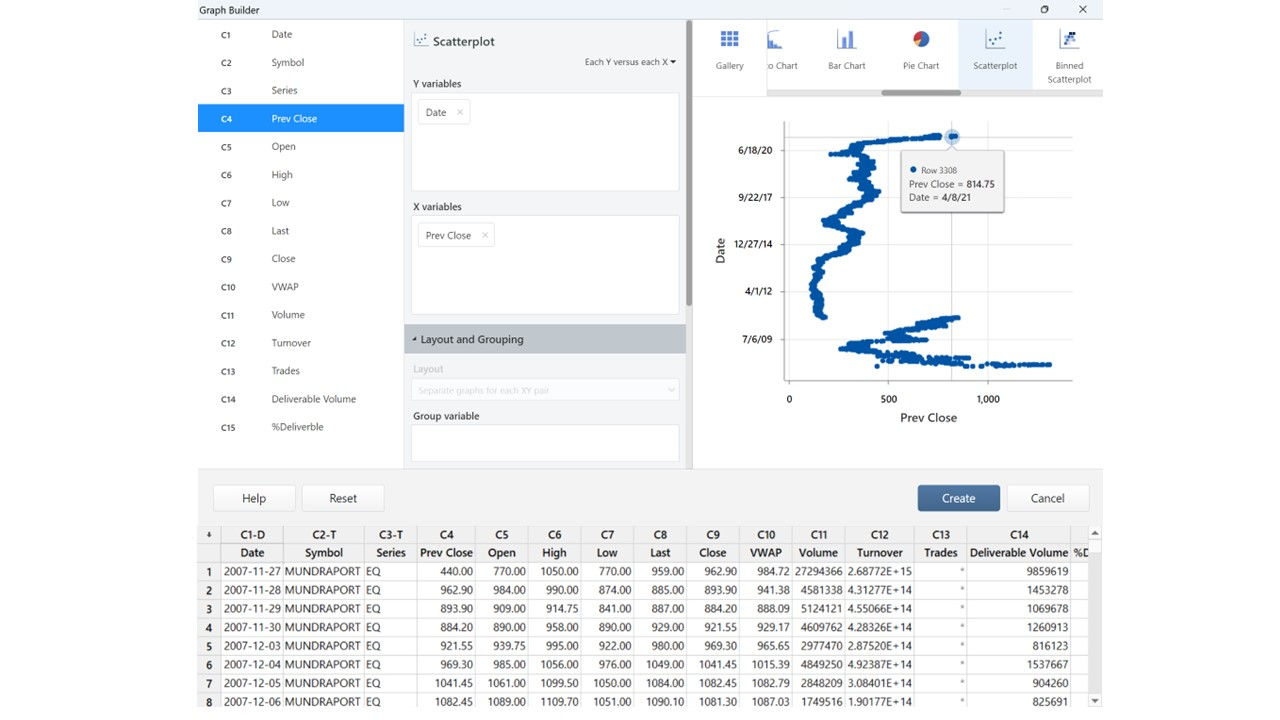The width and height of the screenshot is (1280, 720).
Task: Select the Pie Chart type
Action: [x=920, y=50]
